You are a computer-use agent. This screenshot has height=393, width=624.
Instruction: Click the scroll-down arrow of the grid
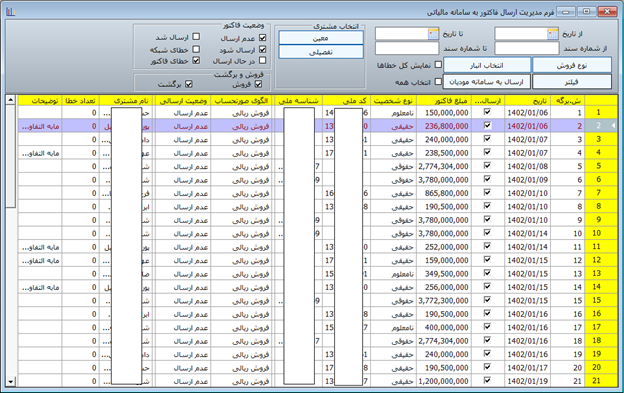tap(11, 382)
